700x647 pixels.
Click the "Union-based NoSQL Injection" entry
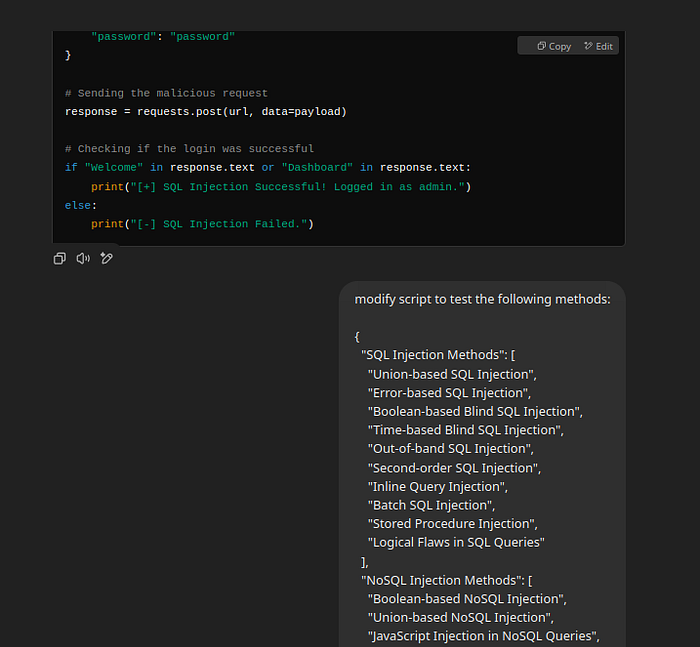(x=461, y=618)
